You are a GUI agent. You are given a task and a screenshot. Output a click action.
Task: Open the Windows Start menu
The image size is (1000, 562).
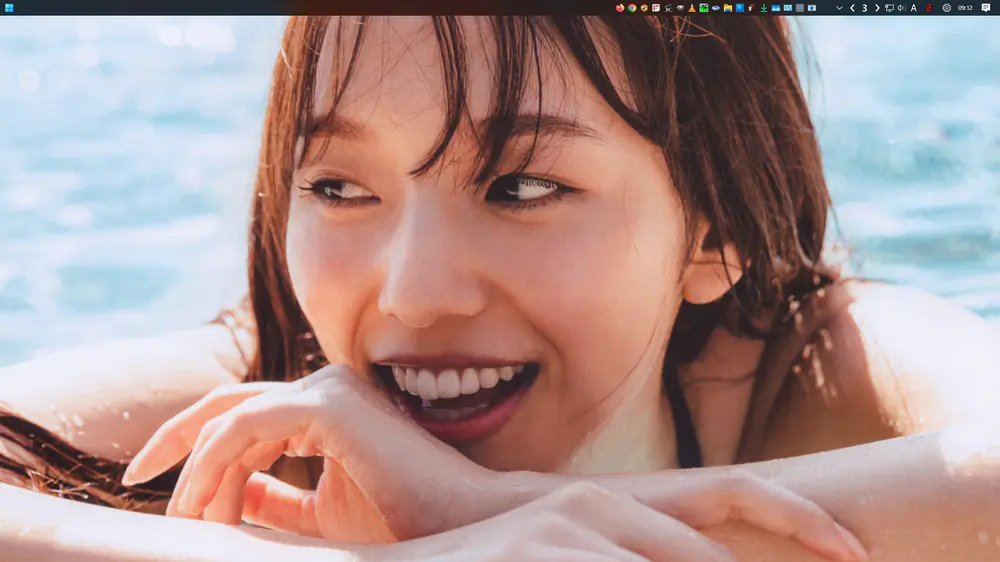[x=9, y=7]
